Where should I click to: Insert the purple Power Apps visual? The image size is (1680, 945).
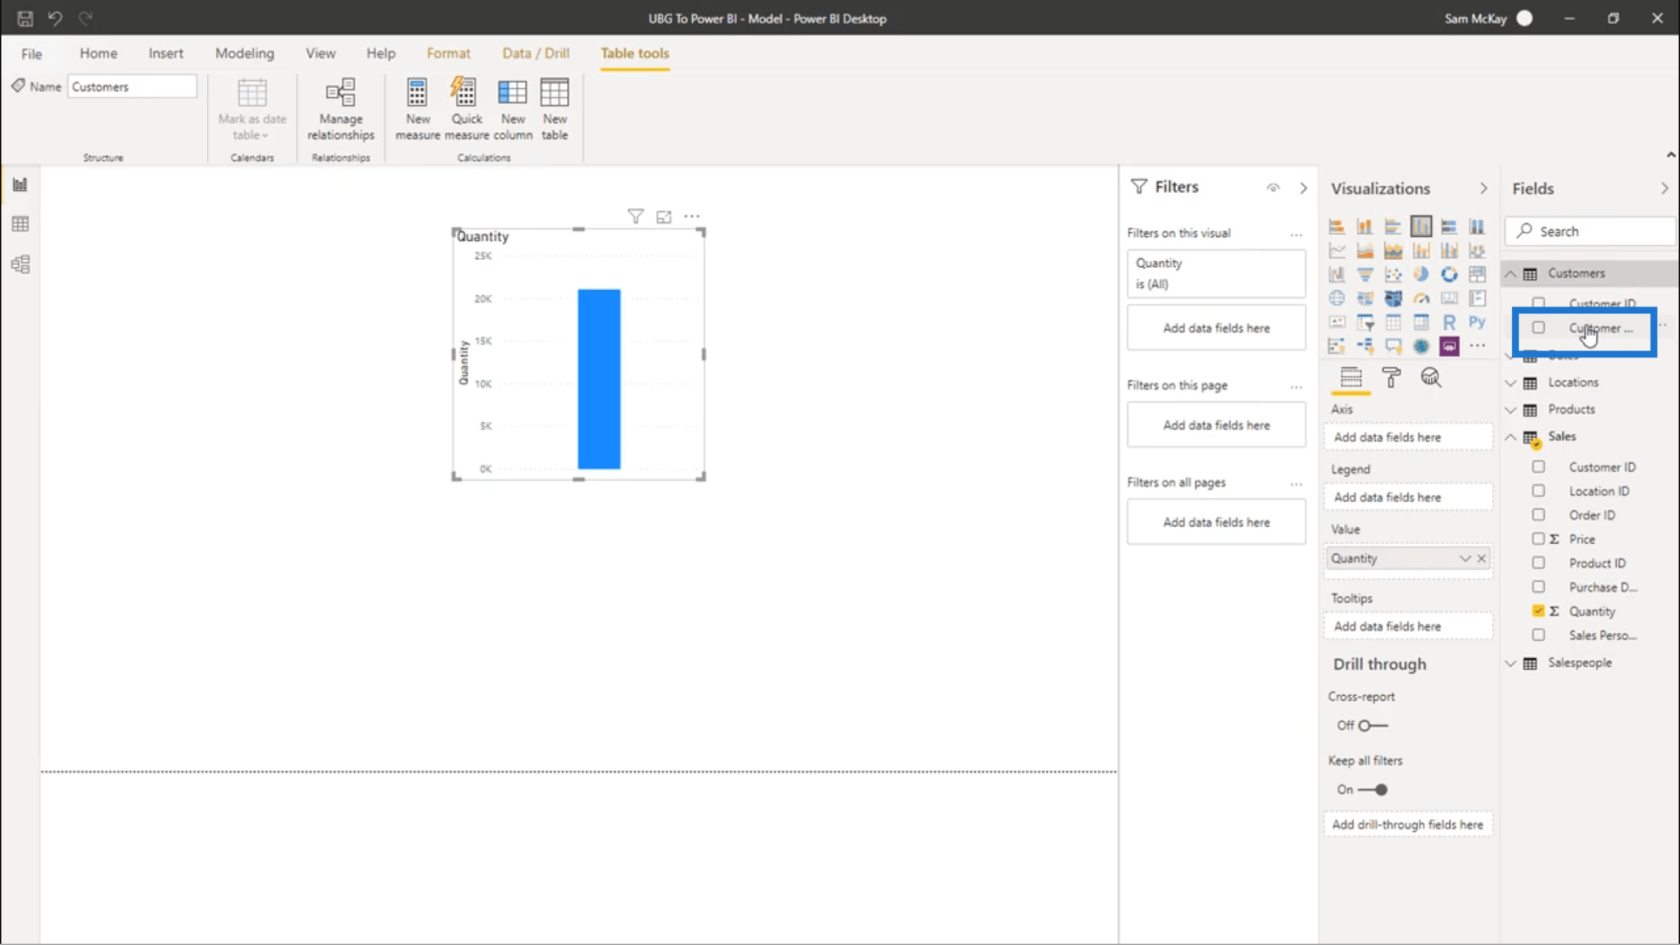1449,347
